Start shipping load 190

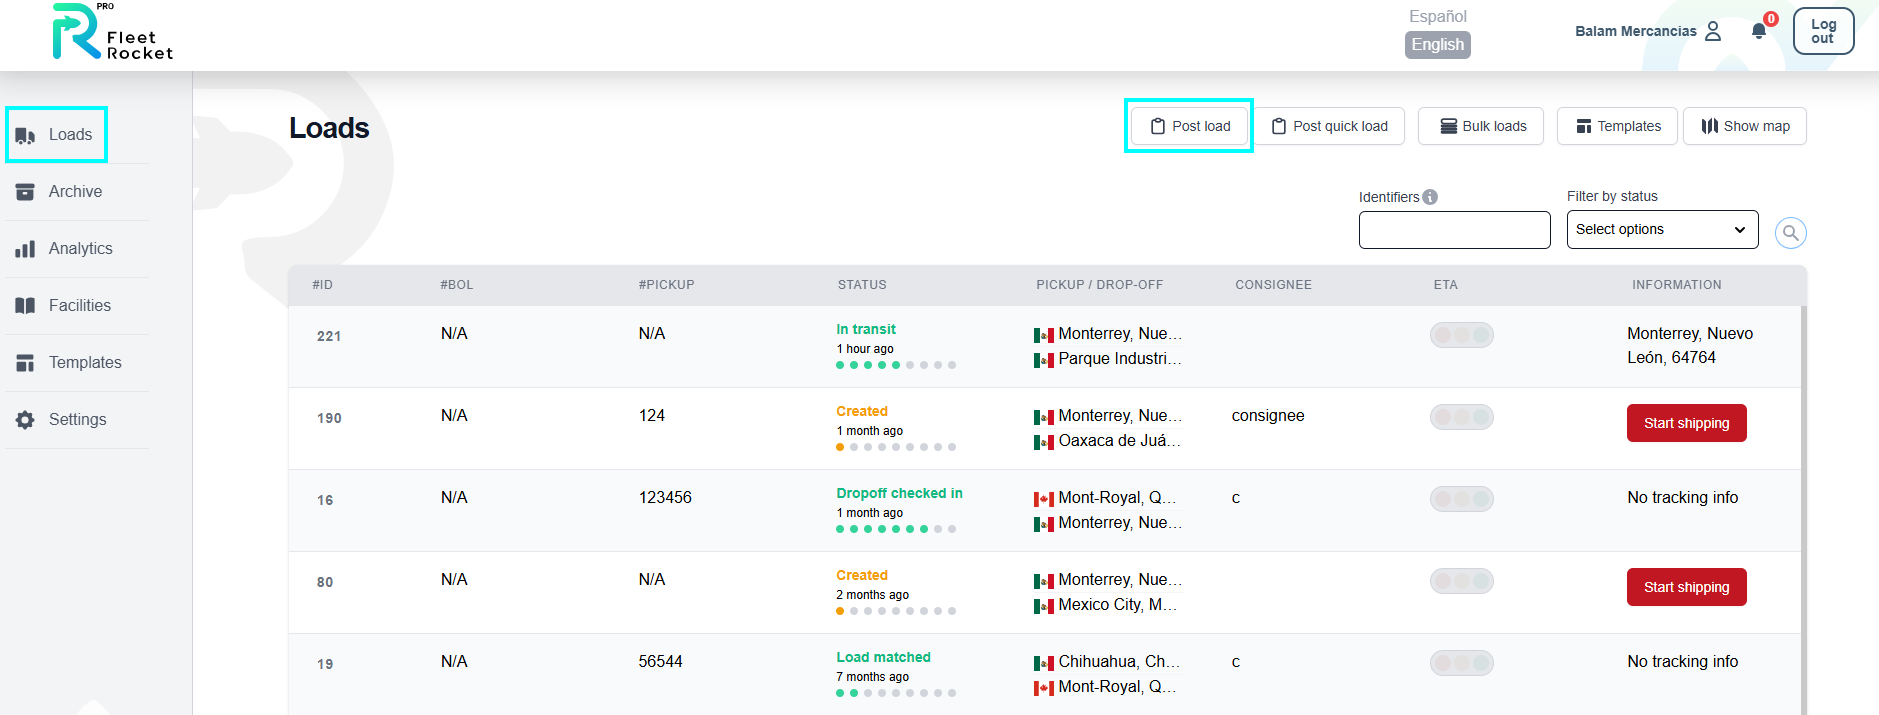(1687, 423)
